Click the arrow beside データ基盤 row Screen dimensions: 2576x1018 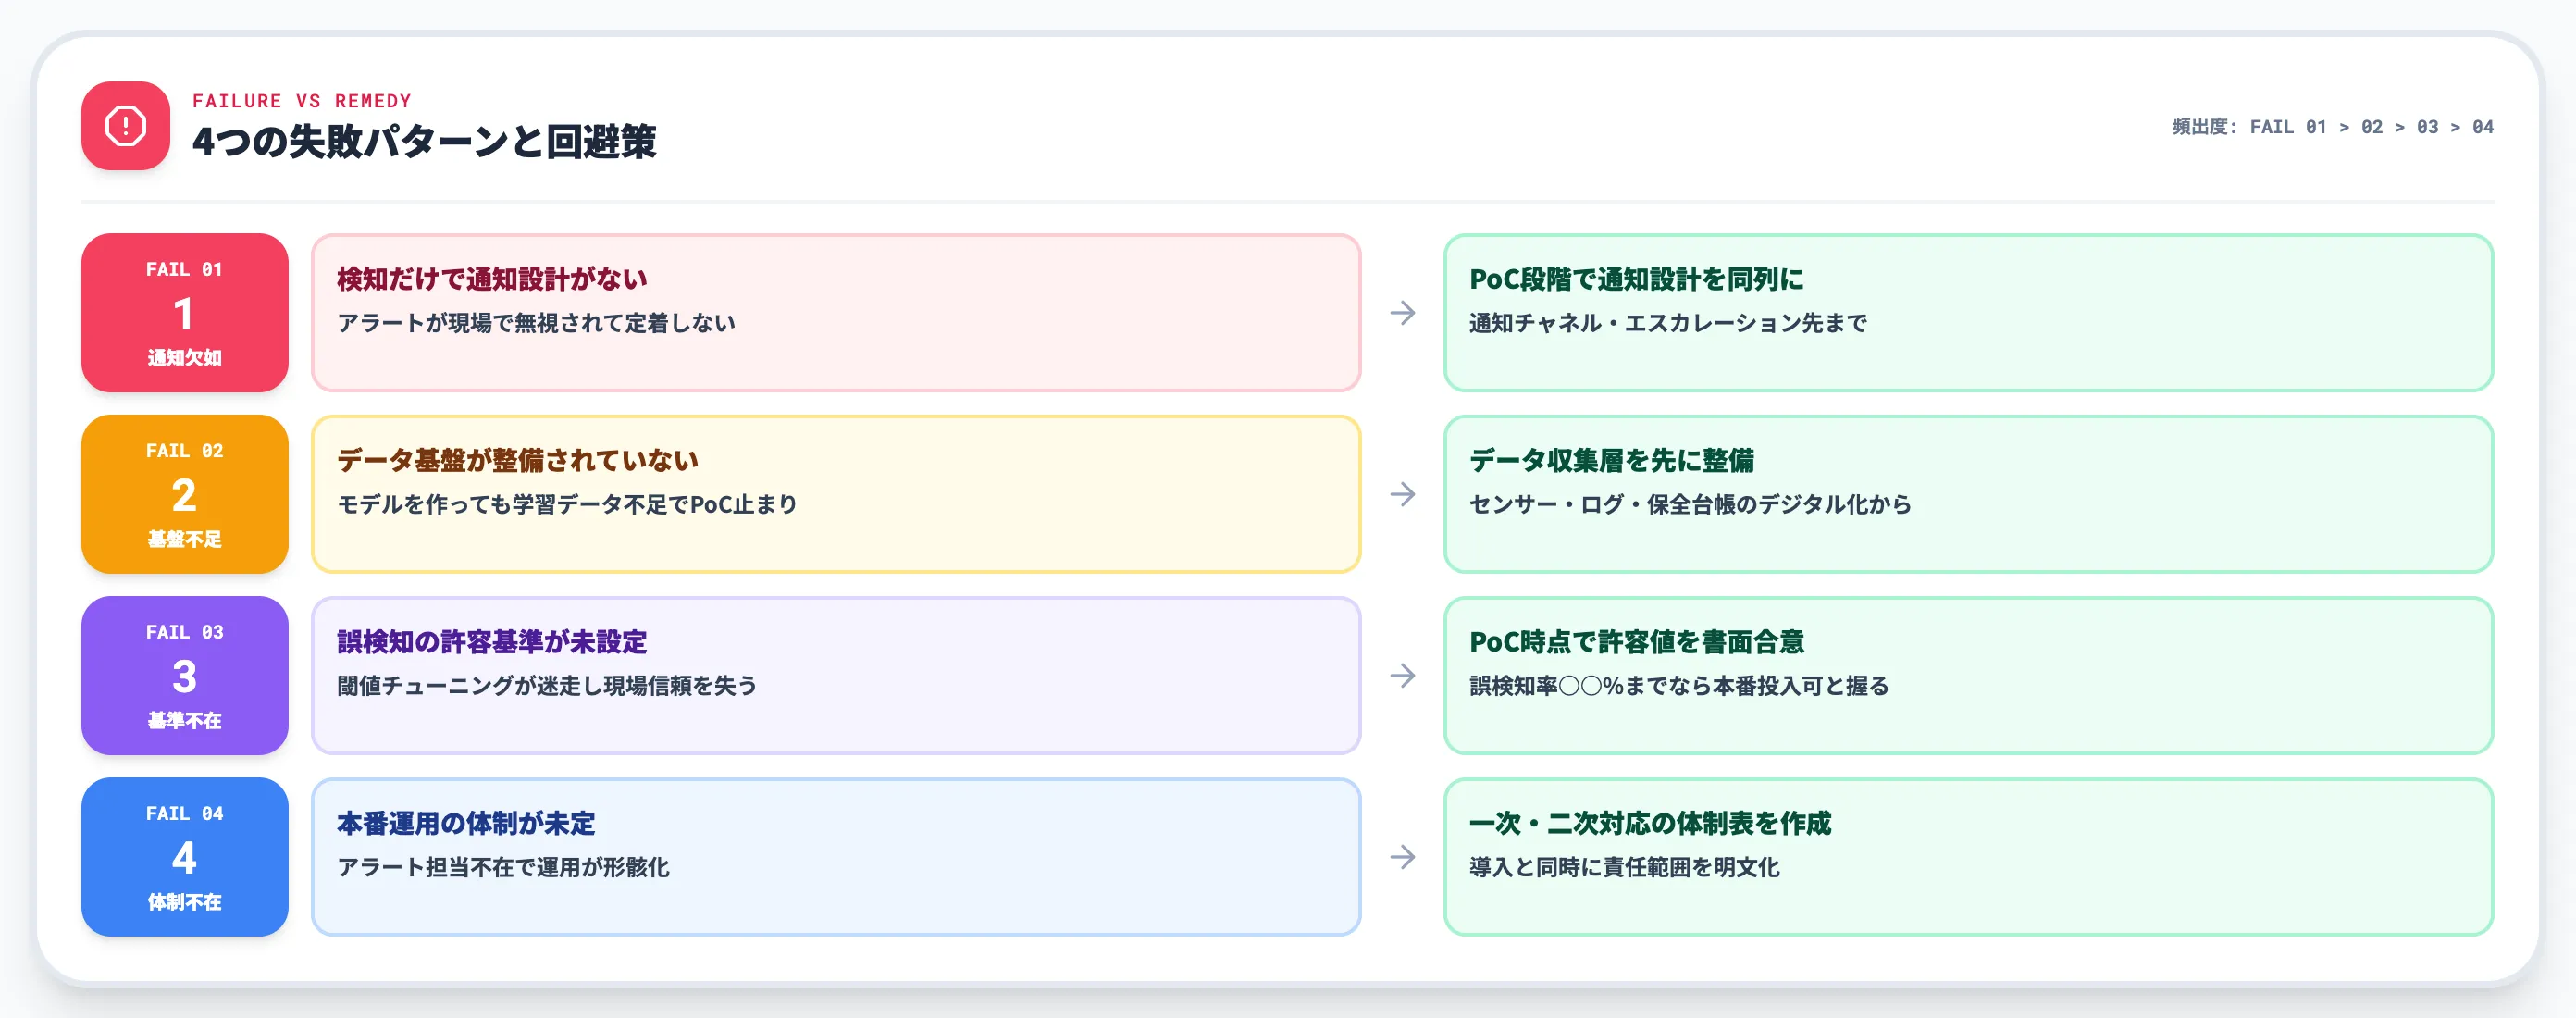coord(1404,494)
